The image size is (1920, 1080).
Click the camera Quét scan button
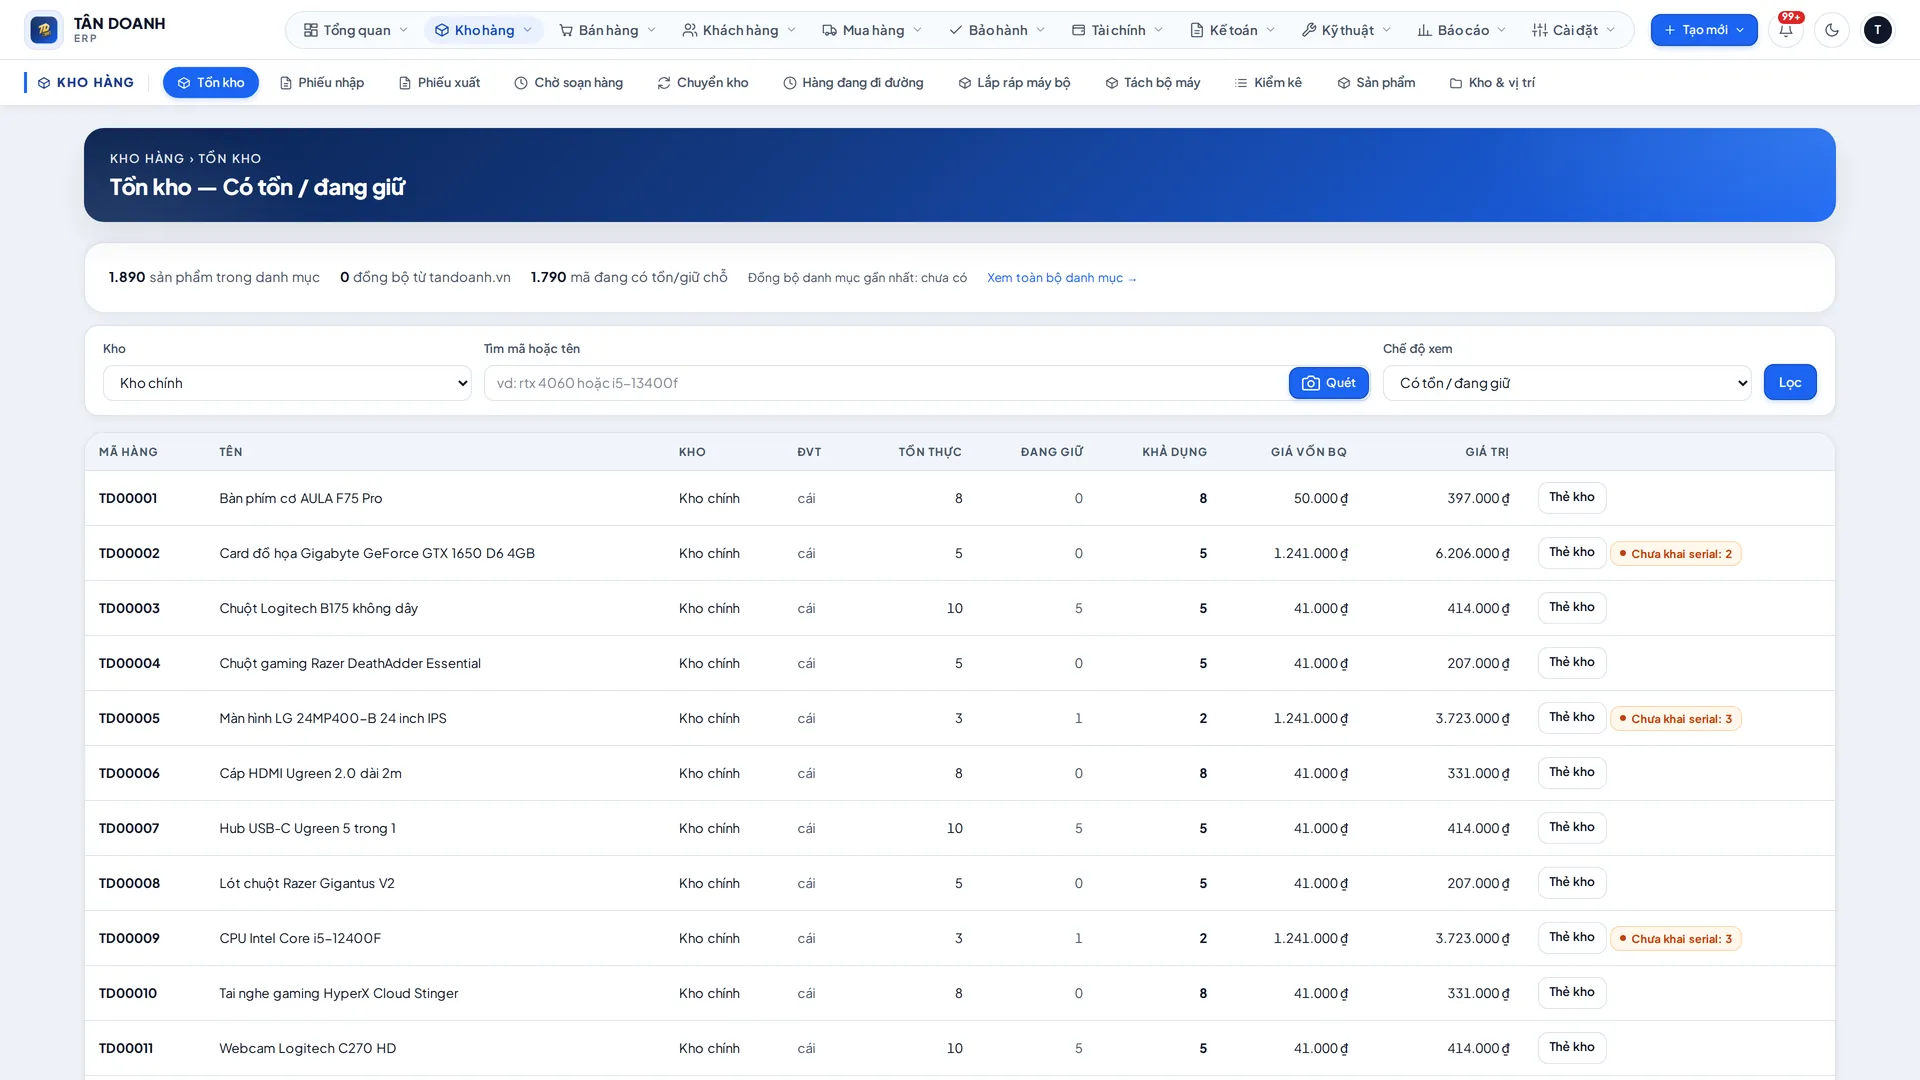pyautogui.click(x=1328, y=383)
